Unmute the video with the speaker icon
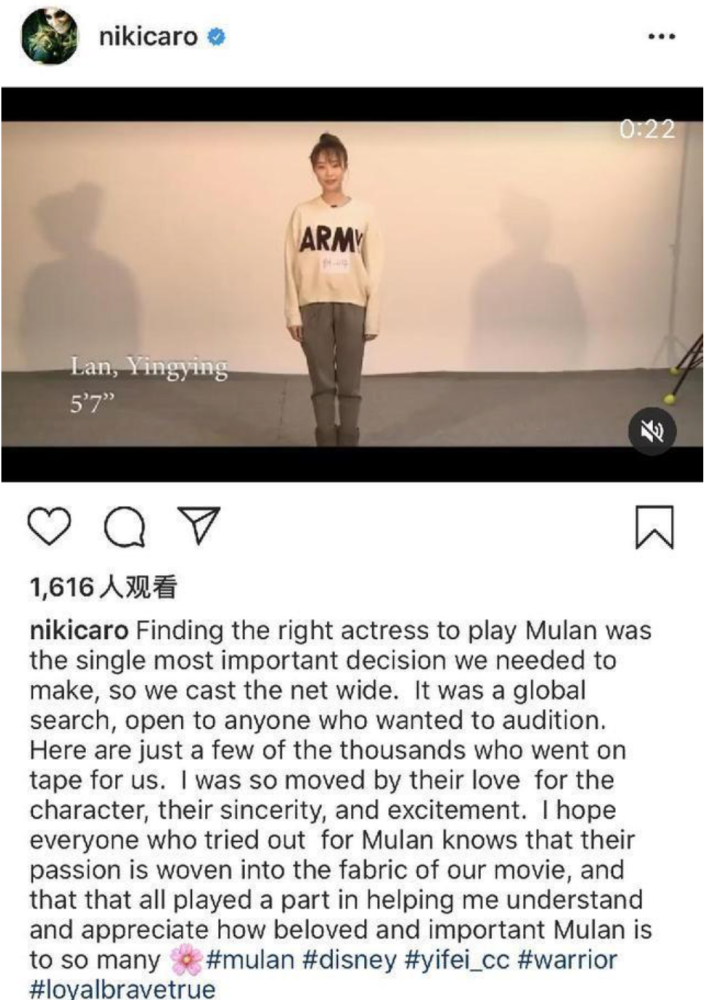706x1000 pixels. [651, 431]
